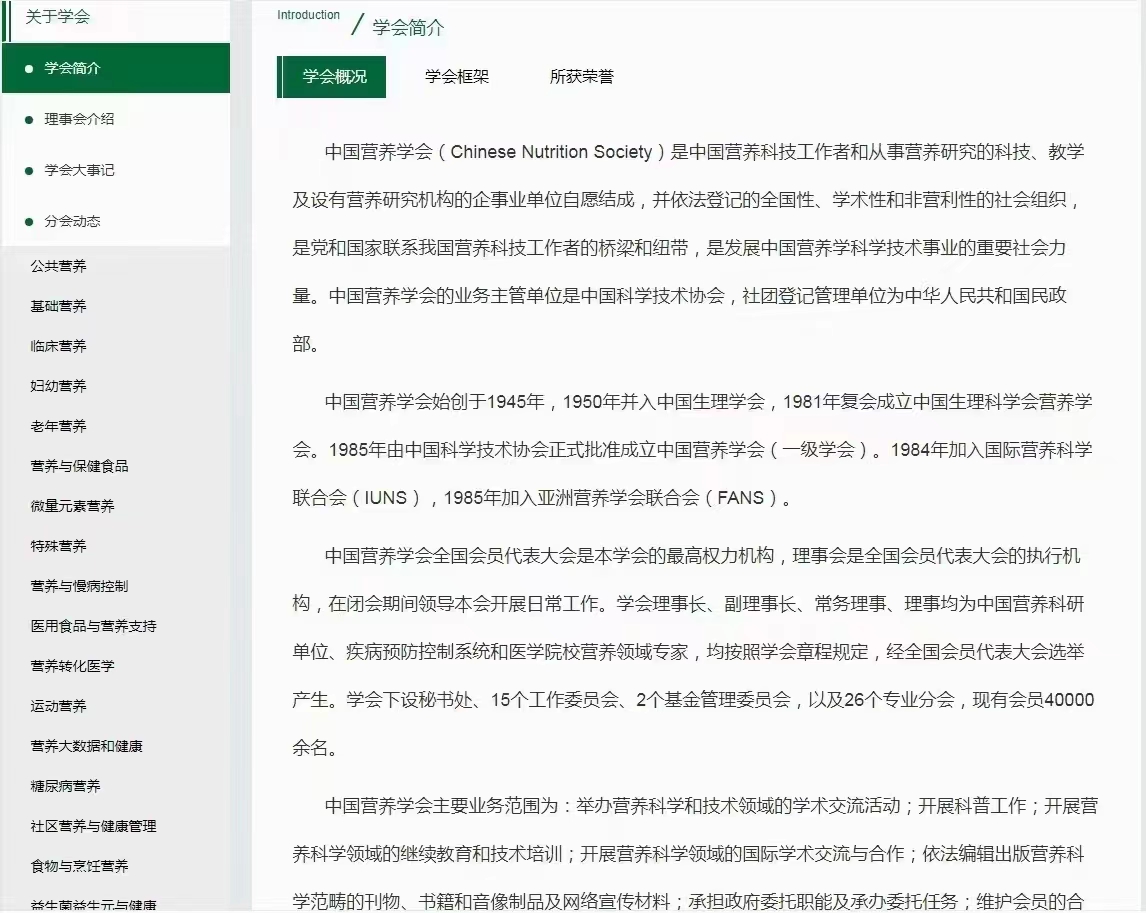The width and height of the screenshot is (1146, 913).
Task: Open 理事会介绍 in the sidebar
Action: point(79,119)
